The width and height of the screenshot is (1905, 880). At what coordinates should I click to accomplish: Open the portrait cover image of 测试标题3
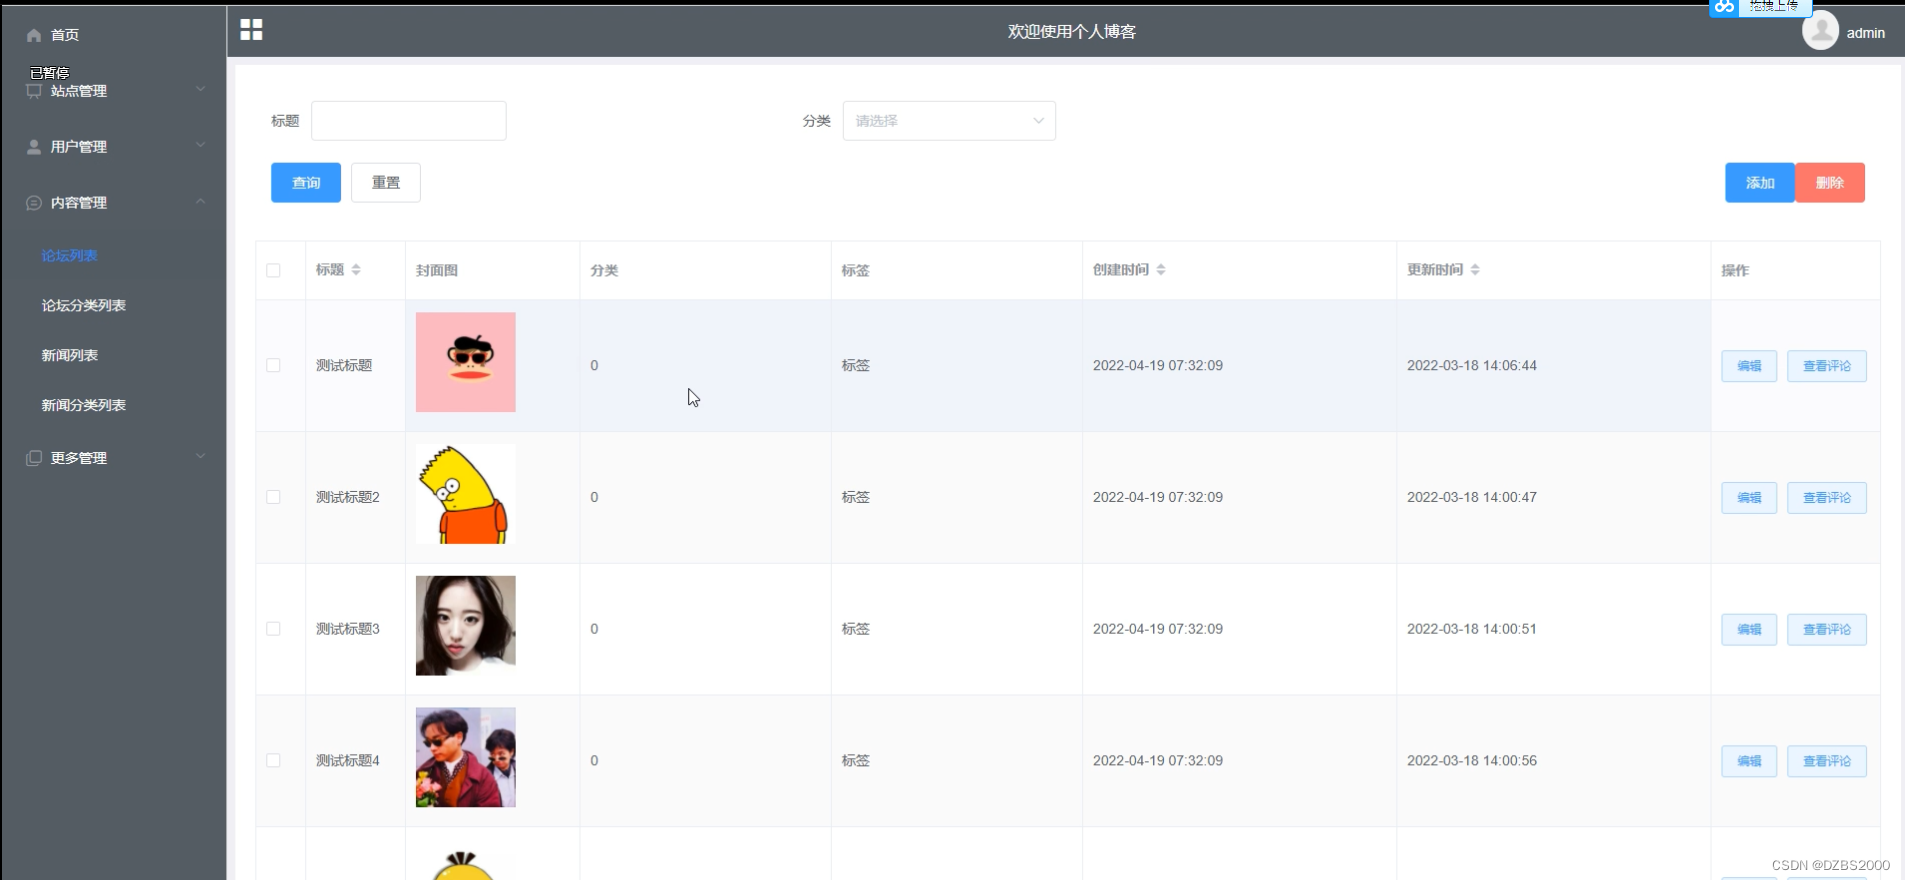(x=466, y=626)
